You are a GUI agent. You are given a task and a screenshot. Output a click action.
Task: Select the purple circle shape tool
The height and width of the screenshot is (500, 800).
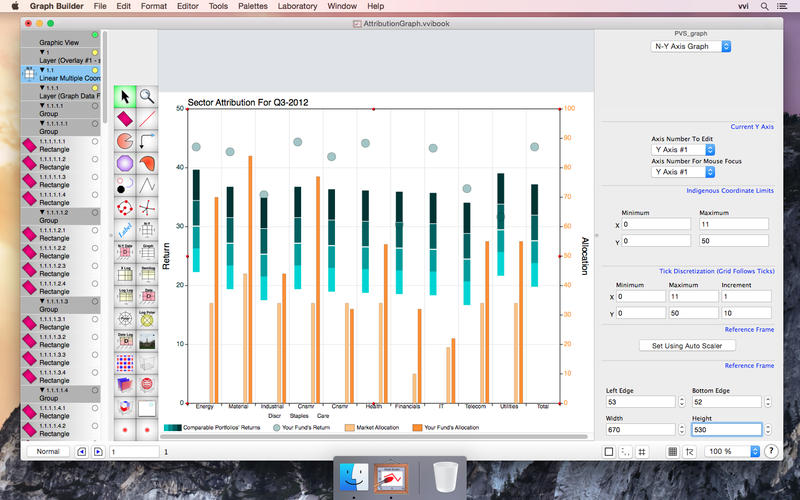tap(125, 163)
